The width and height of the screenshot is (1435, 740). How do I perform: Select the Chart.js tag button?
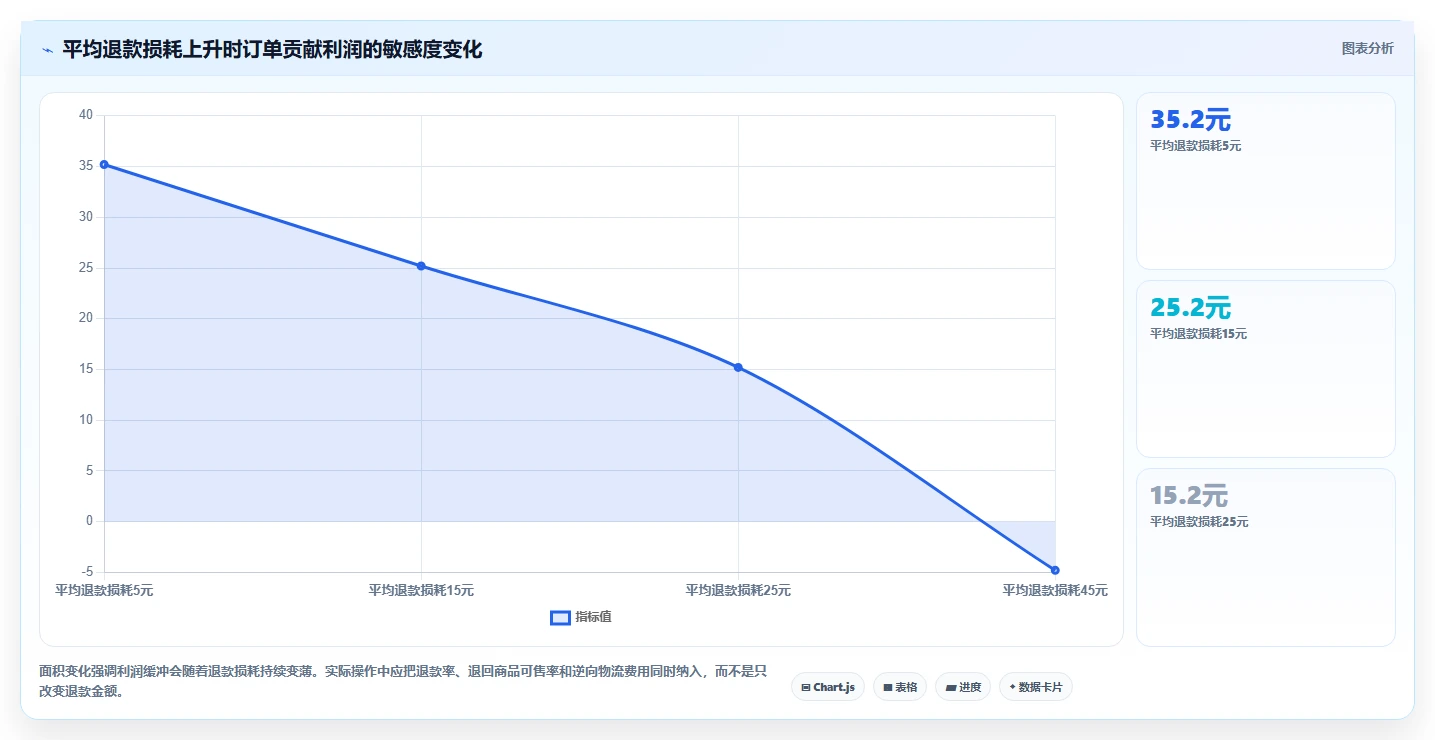(828, 687)
